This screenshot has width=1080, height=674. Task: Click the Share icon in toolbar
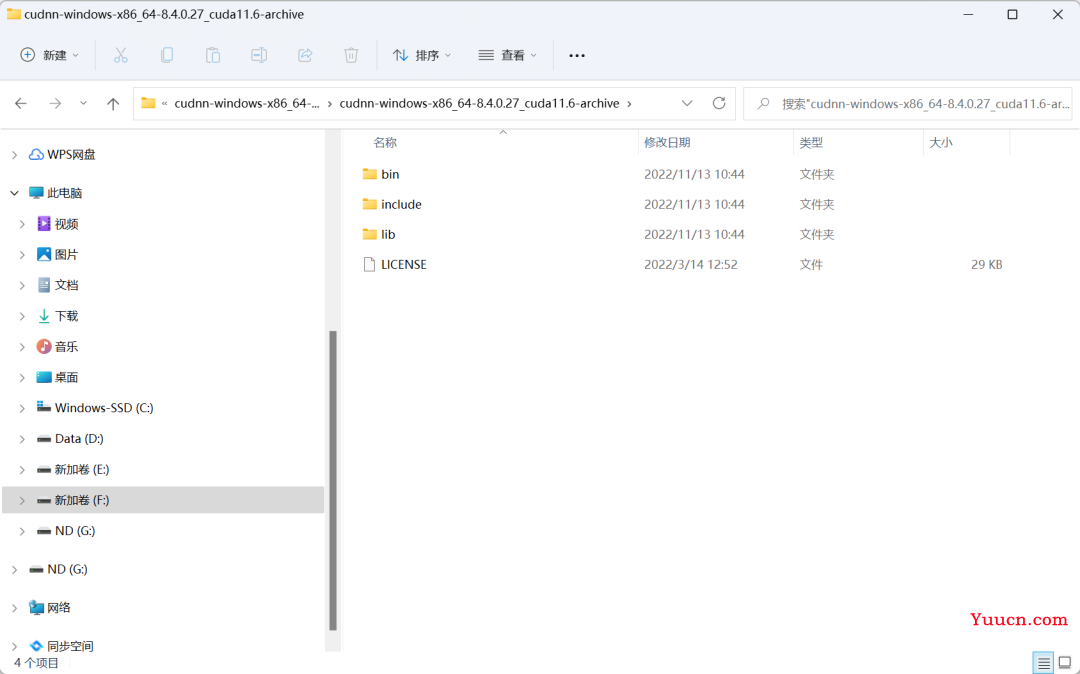(305, 55)
